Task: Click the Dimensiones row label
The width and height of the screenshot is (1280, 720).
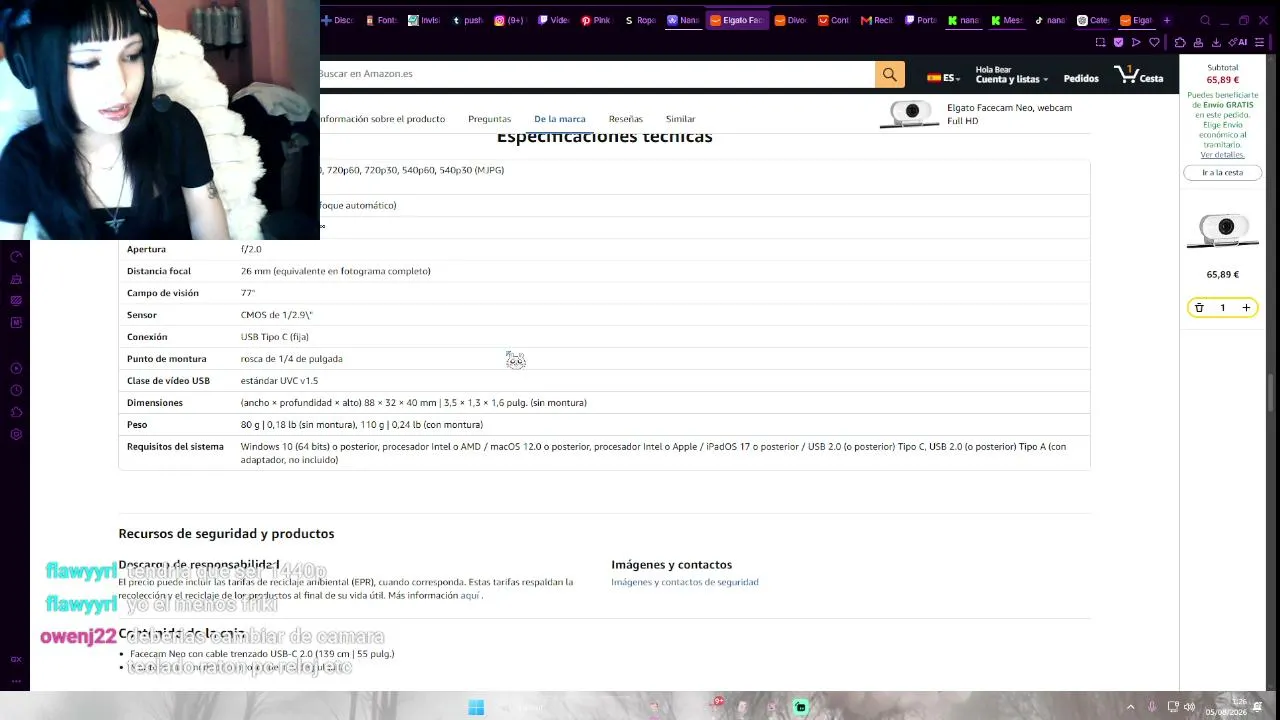Action: [x=155, y=403]
